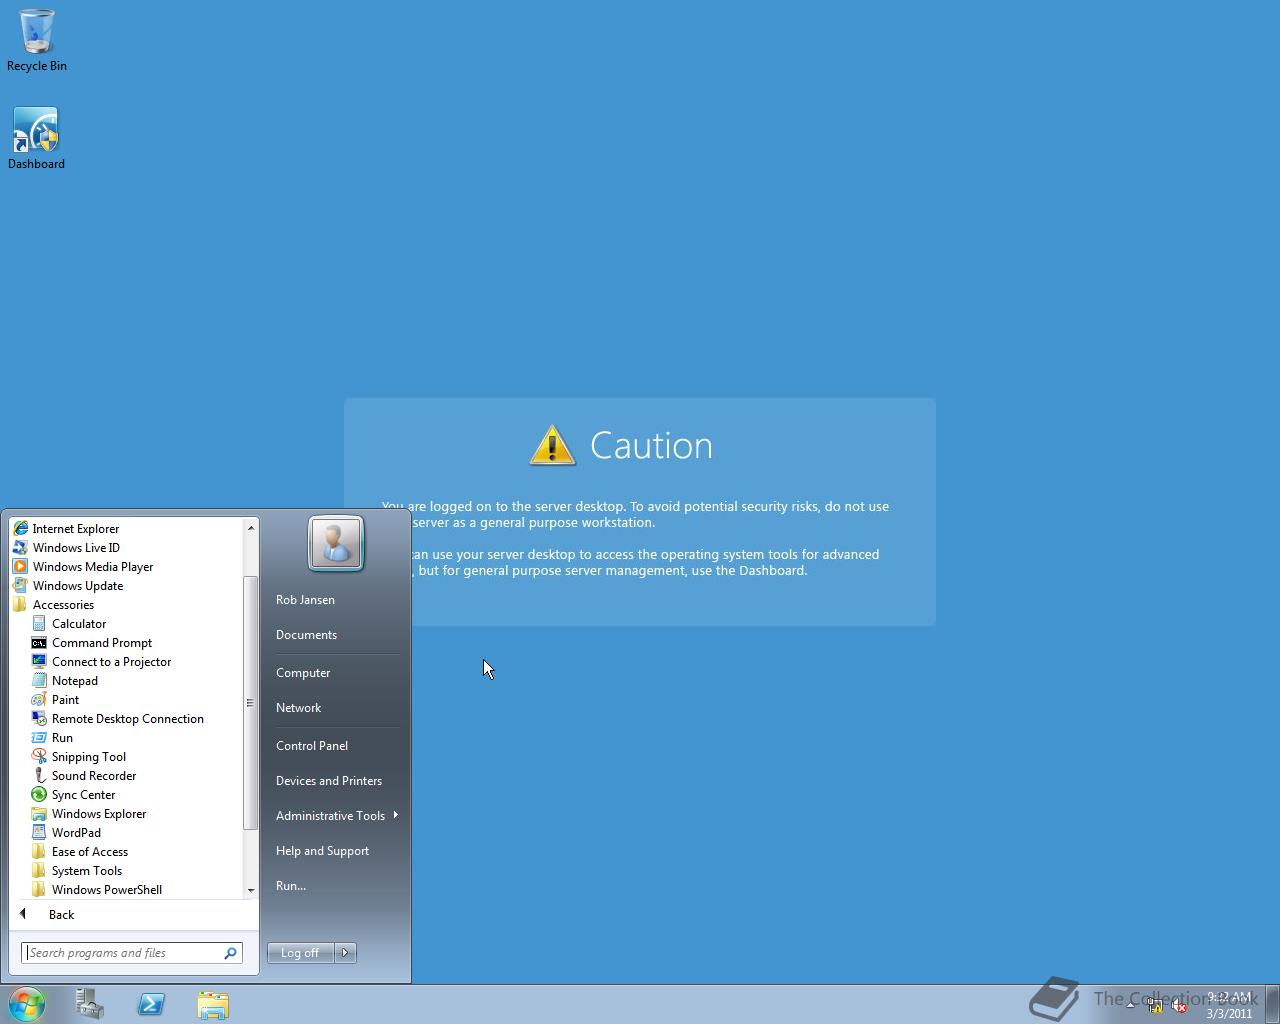The height and width of the screenshot is (1024, 1280).
Task: Open Windows Media Player
Action: [83, 566]
